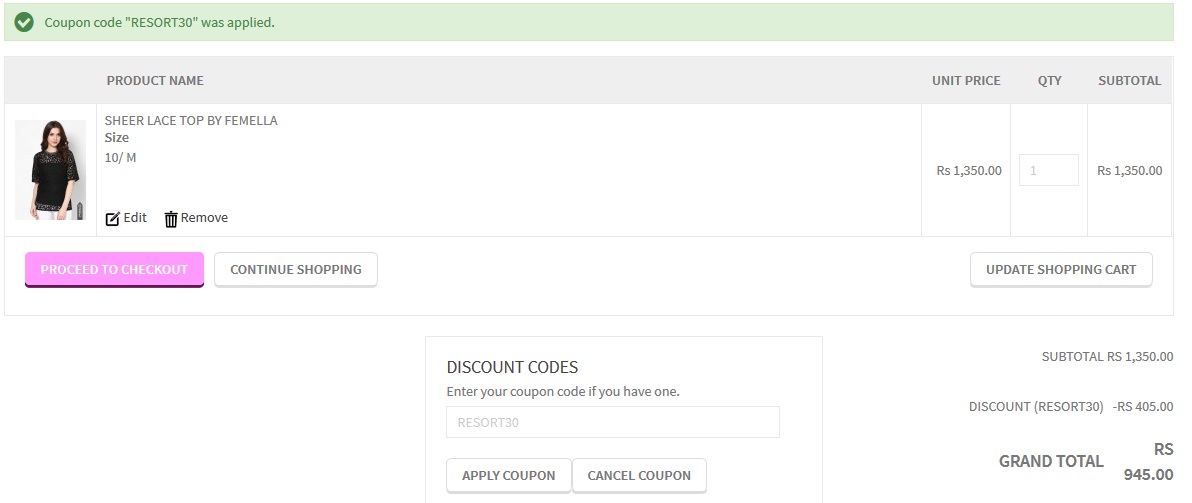This screenshot has width=1192, height=503.
Task: Click the Remove trash can icon
Action: point(171,219)
